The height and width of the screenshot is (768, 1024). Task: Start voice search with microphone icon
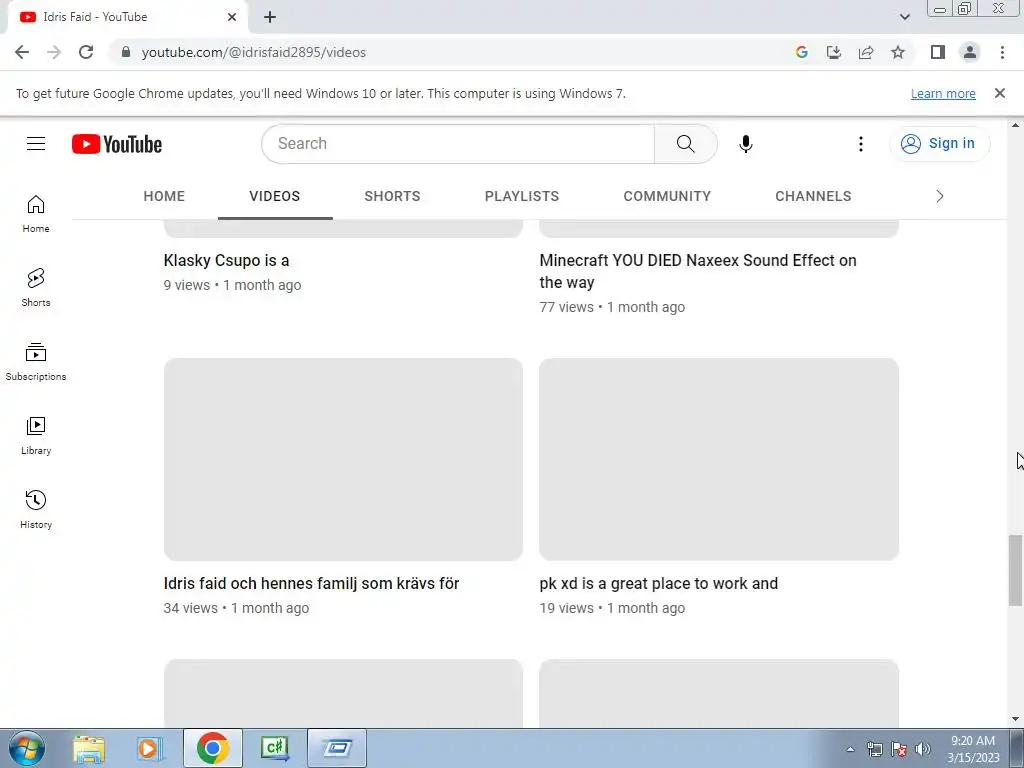tap(745, 144)
